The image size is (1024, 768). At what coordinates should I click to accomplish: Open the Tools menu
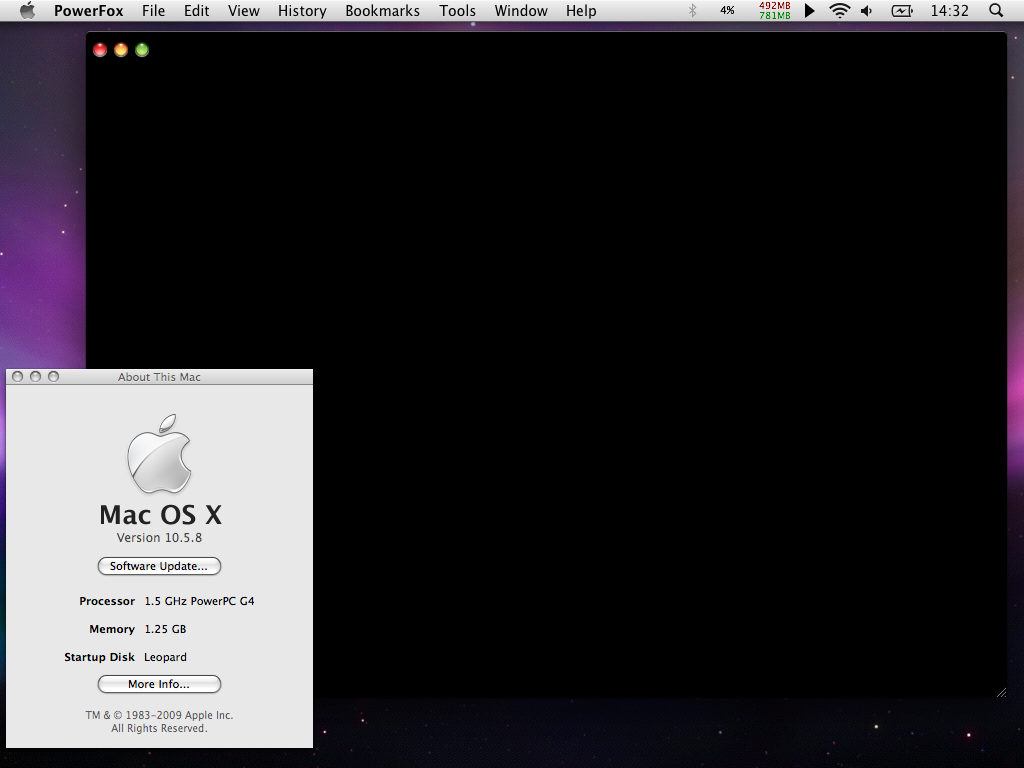[457, 11]
